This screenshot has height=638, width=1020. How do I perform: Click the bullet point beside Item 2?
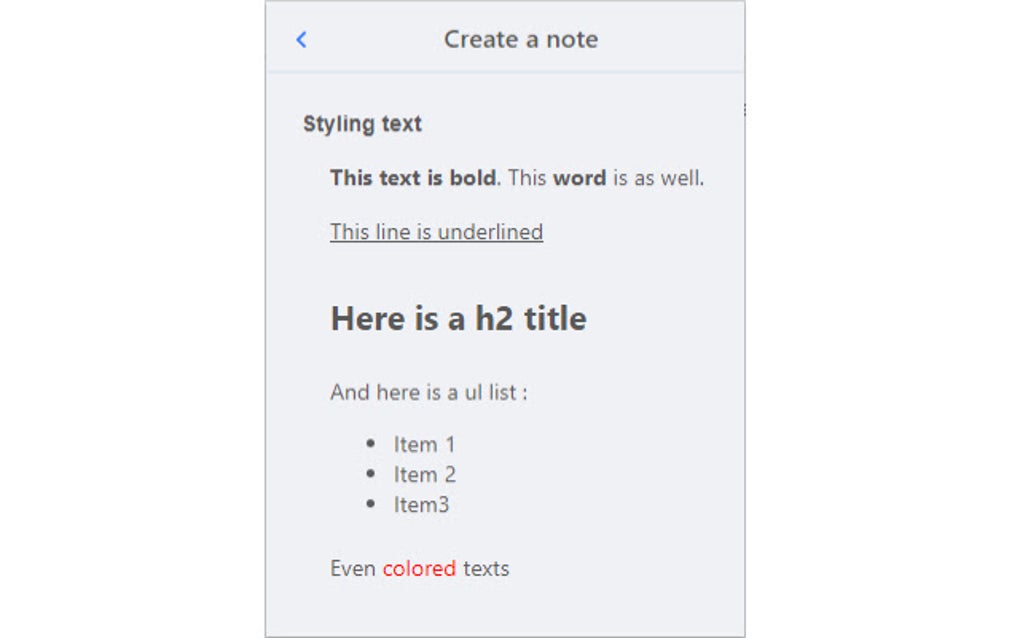pyautogui.click(x=372, y=473)
